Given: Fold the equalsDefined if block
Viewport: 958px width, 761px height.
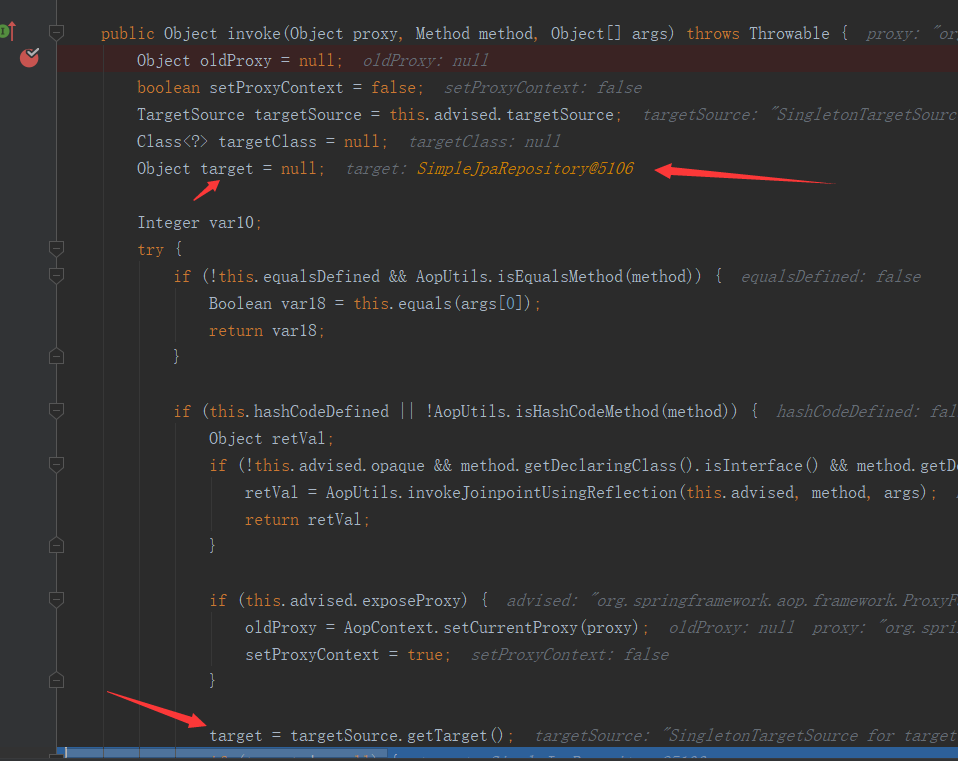Looking at the screenshot, I should pos(56,276).
